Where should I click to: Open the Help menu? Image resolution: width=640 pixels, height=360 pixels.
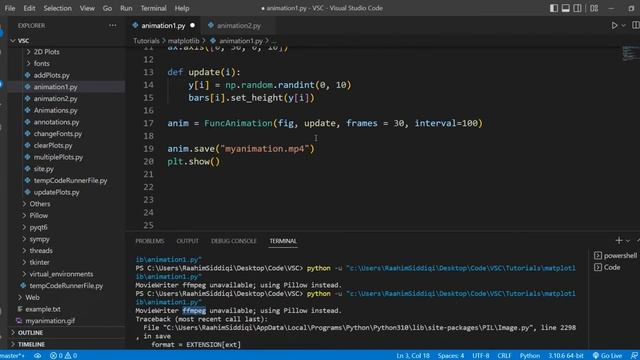coord(182,8)
